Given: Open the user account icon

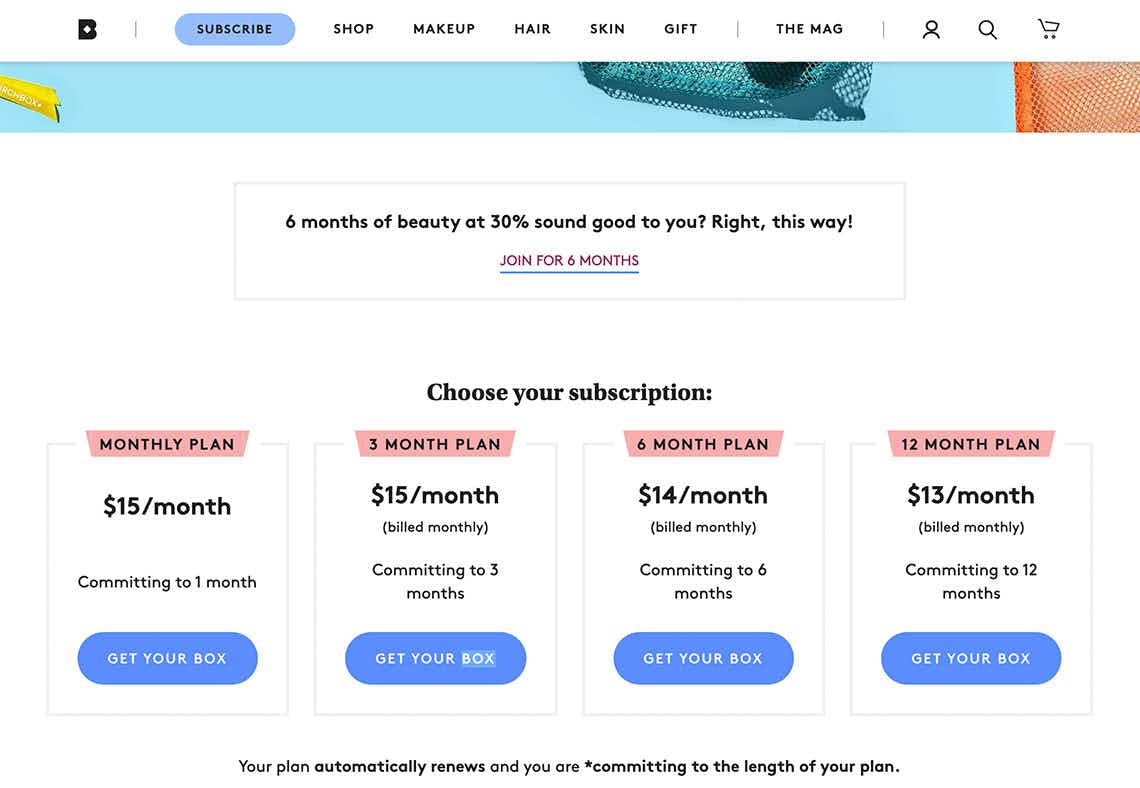Looking at the screenshot, I should [x=931, y=29].
